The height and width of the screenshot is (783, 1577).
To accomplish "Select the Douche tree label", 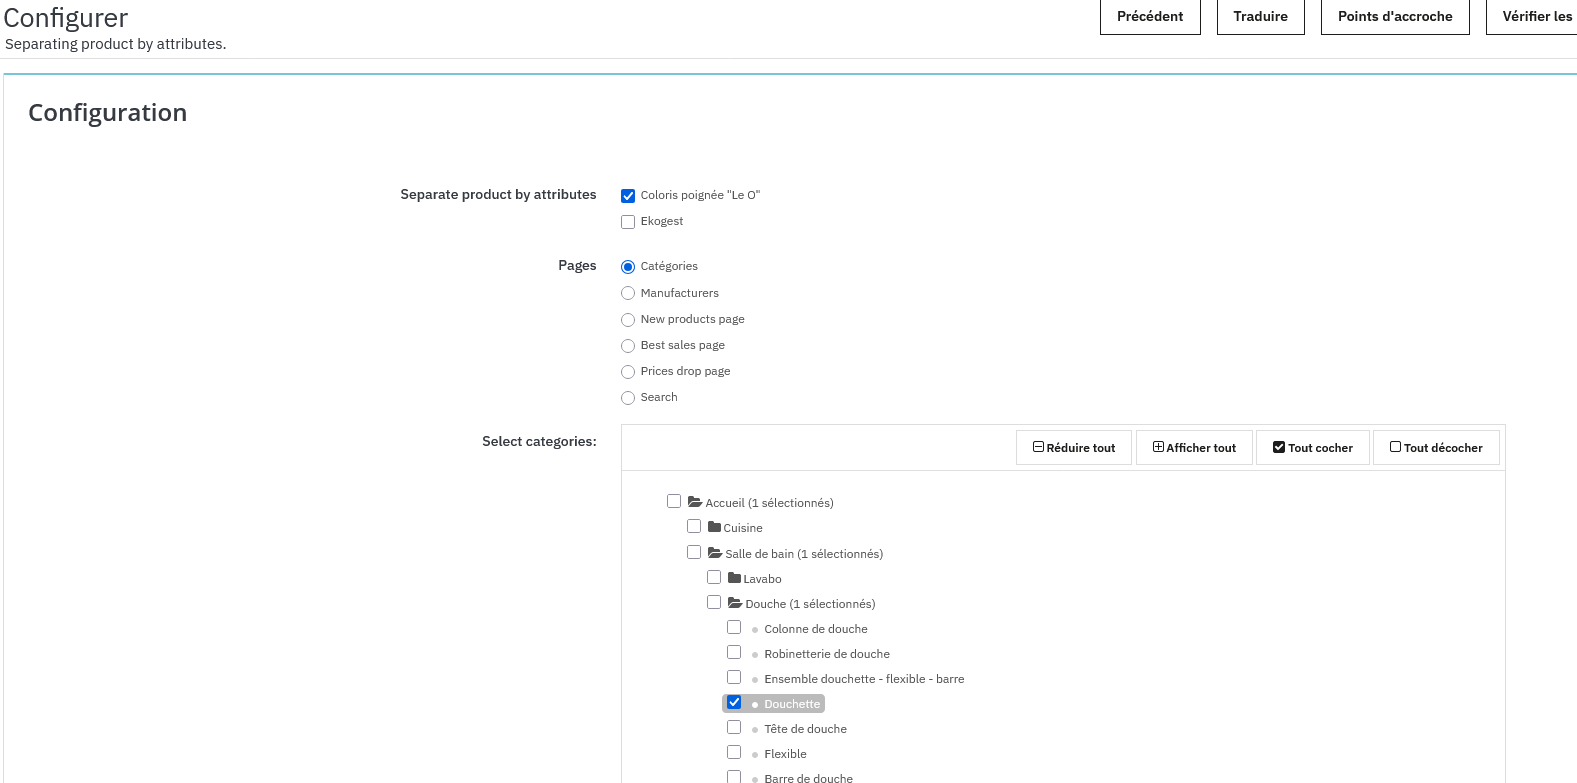I will coord(810,604).
